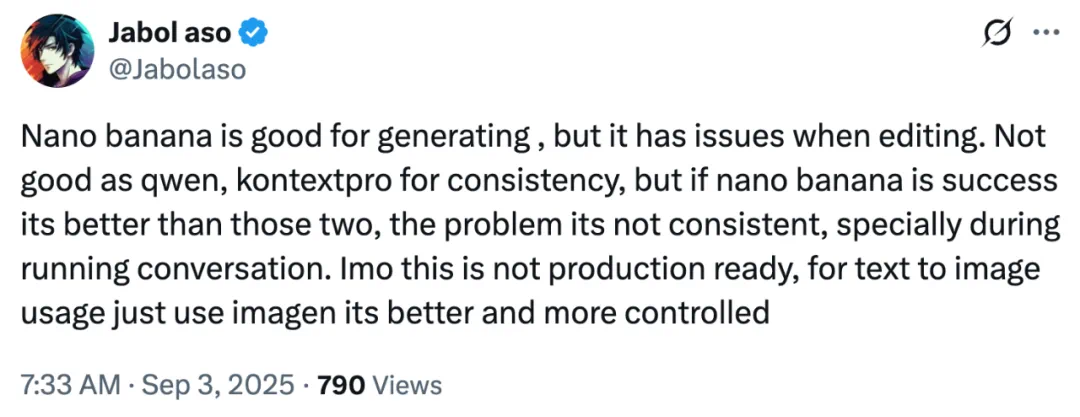Click the 7:33 AM timestamp
The width and height of the screenshot is (1080, 417).
point(70,385)
